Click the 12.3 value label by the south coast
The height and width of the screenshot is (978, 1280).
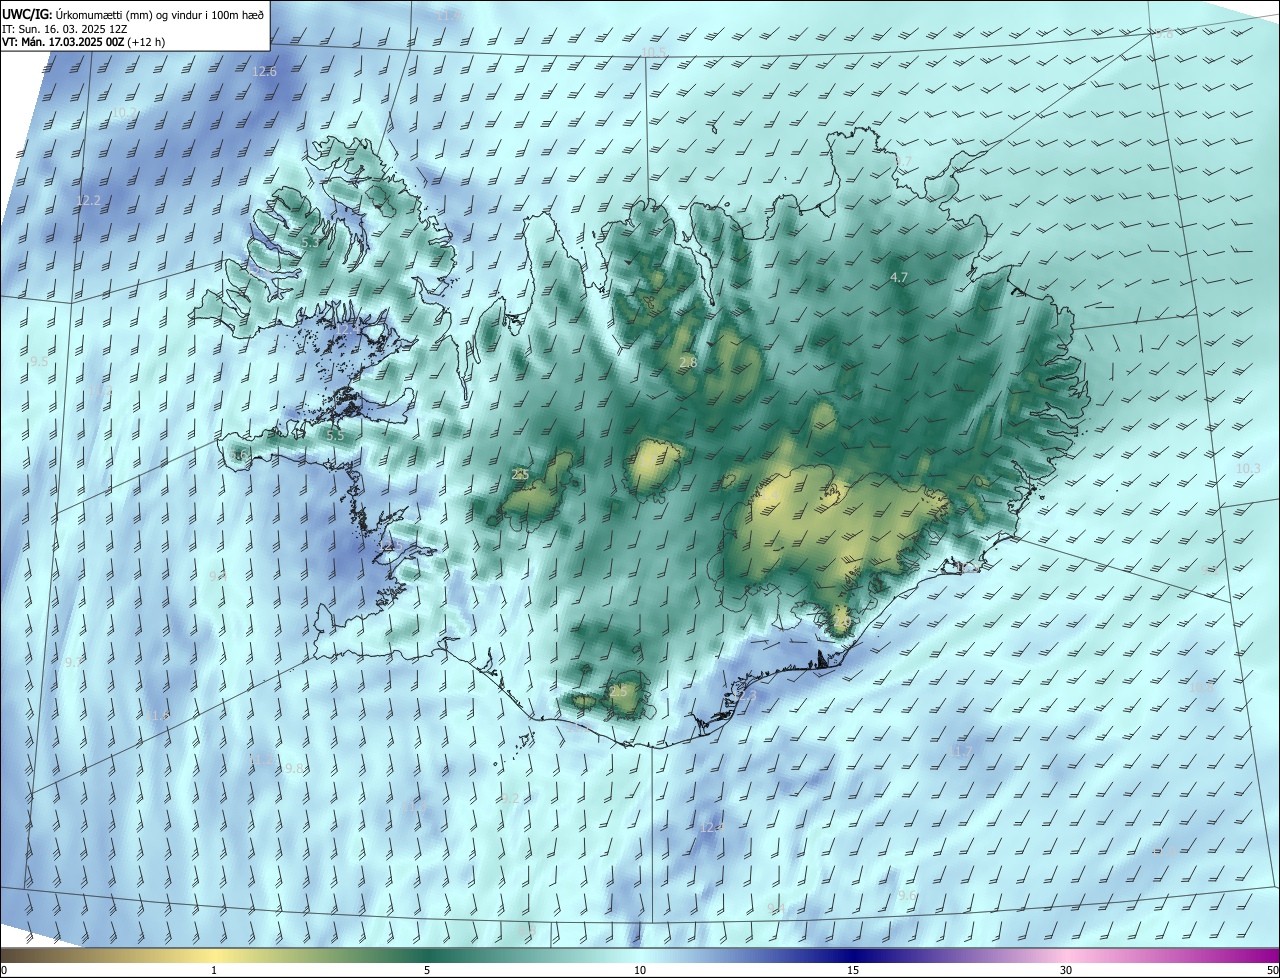click(x=747, y=695)
